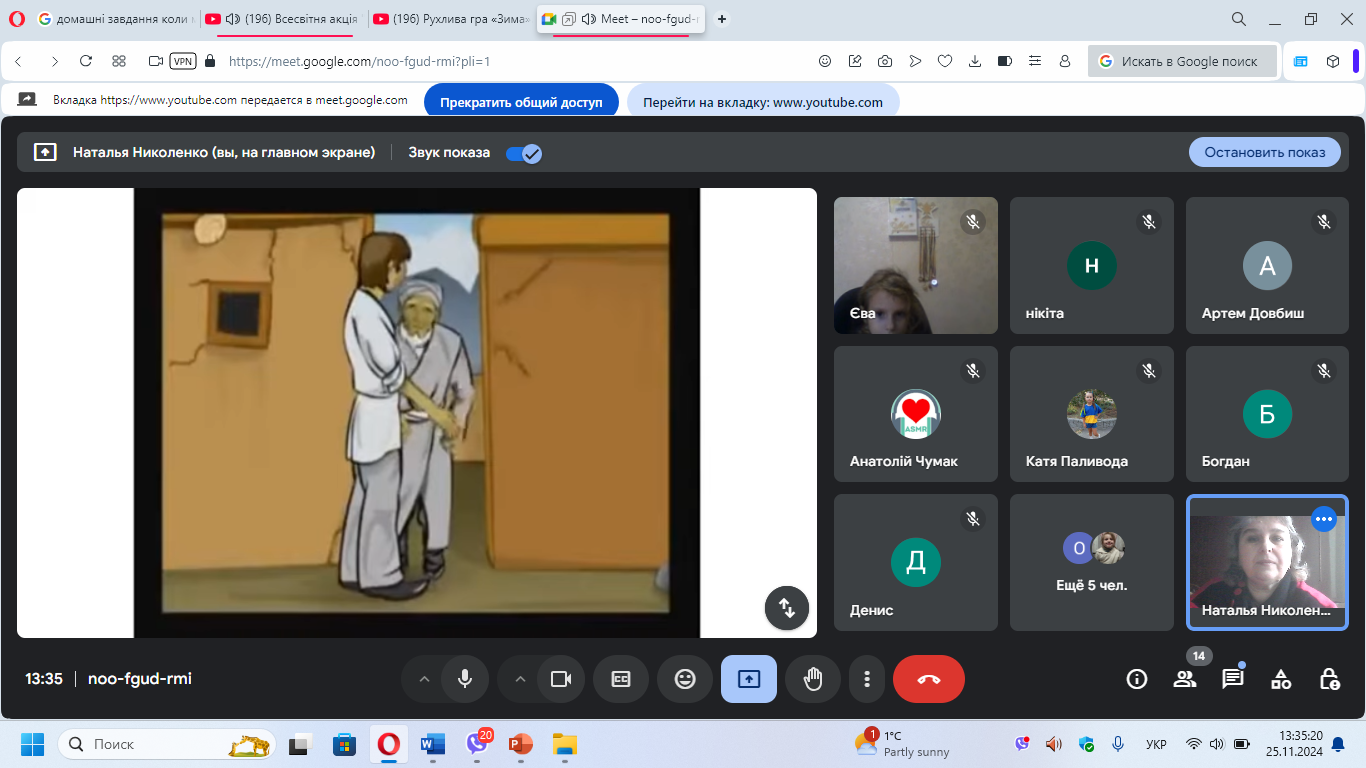Click Opera sidebar workspace blue icon
Image resolution: width=1366 pixels, height=768 pixels.
pyautogui.click(x=1300, y=61)
